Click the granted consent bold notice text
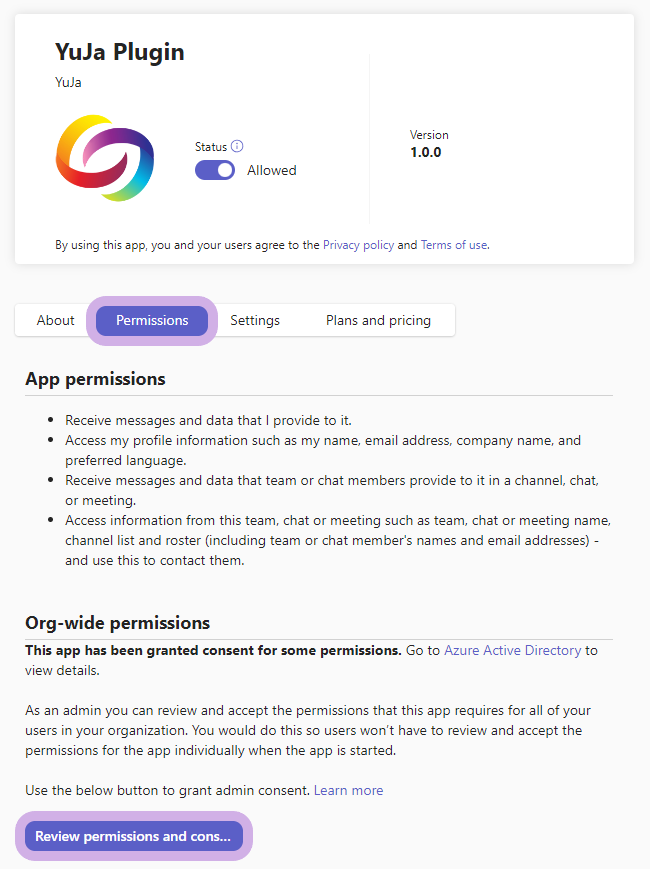 [213, 650]
